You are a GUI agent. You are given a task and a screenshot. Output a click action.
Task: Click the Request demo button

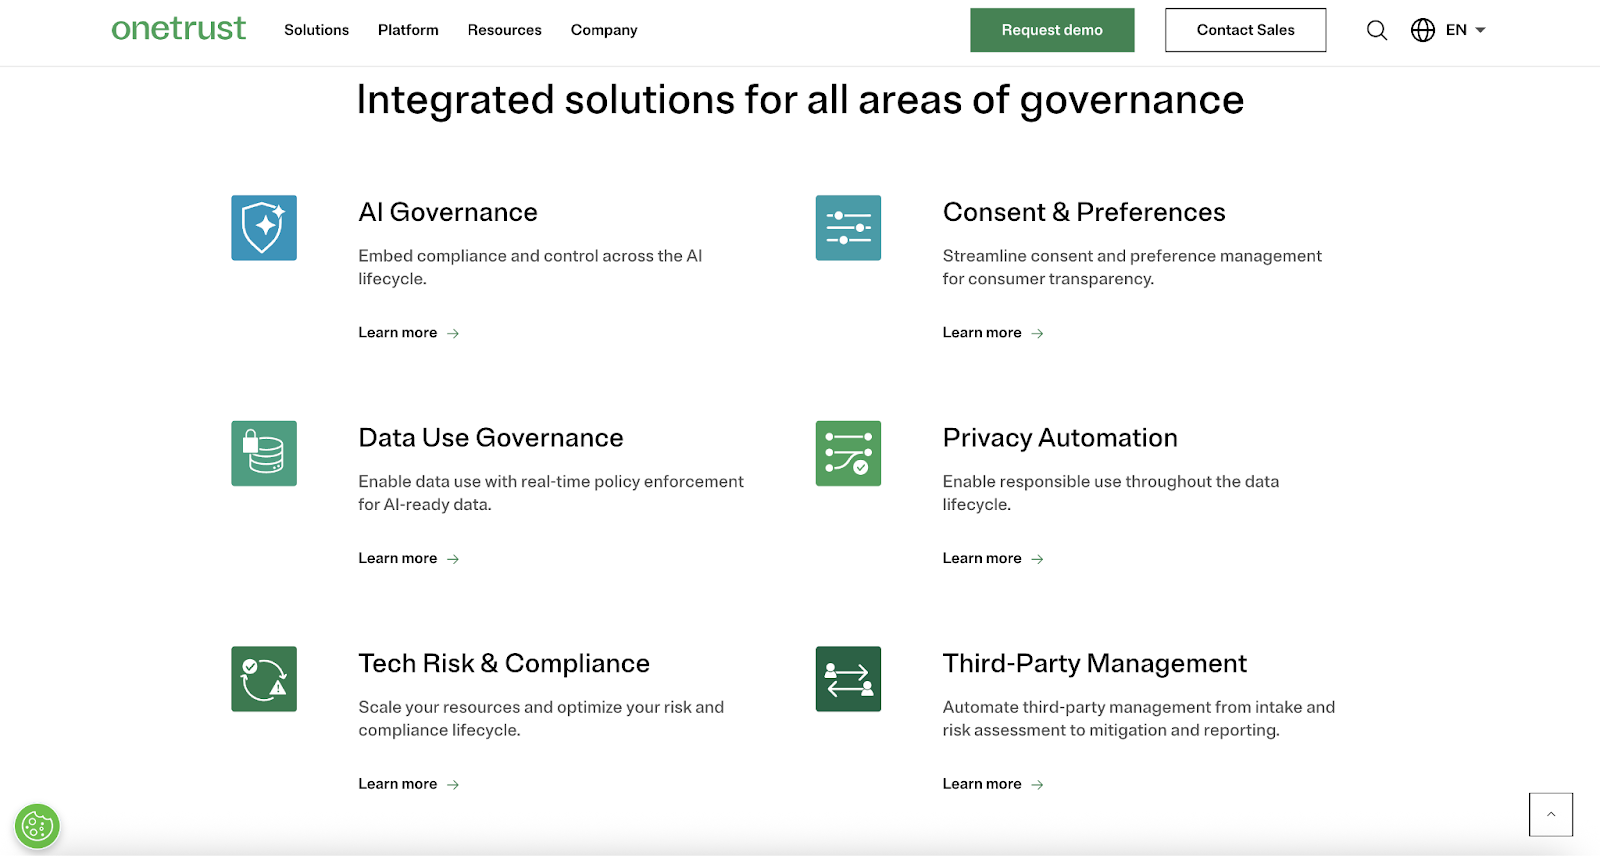pyautogui.click(x=1052, y=30)
